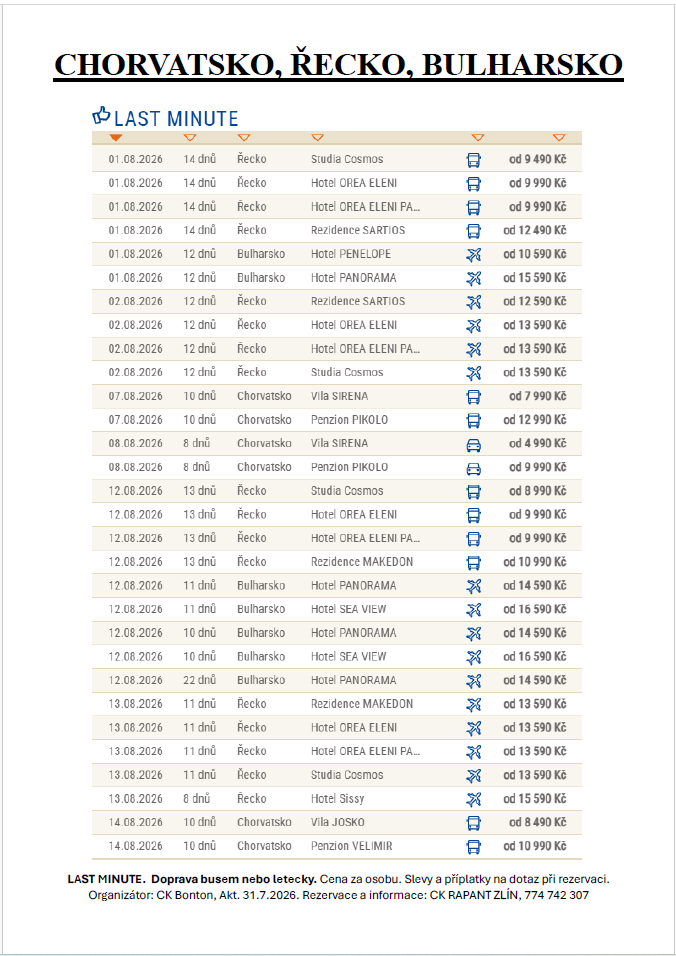Click bus icon in Studia Cosmos 9 490 Kč row
The height and width of the screenshot is (956, 676).
pos(474,160)
